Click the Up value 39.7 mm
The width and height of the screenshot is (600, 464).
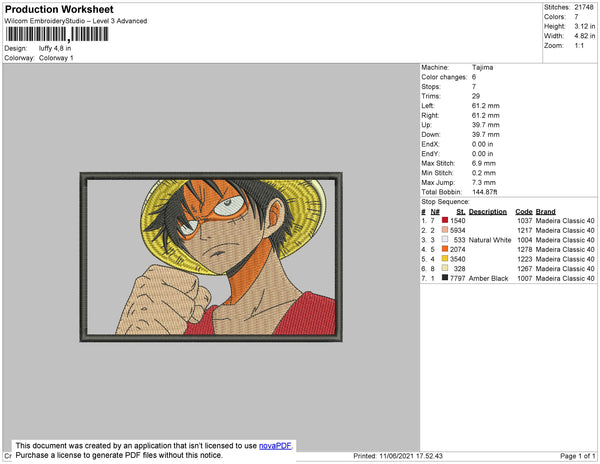click(485, 125)
